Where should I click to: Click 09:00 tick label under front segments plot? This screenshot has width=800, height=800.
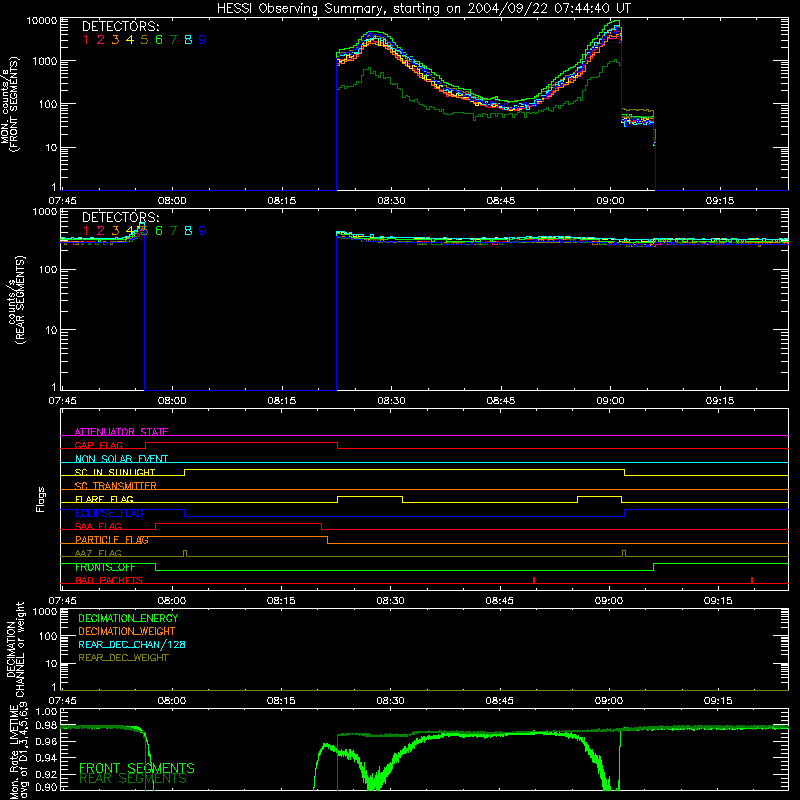pos(610,201)
